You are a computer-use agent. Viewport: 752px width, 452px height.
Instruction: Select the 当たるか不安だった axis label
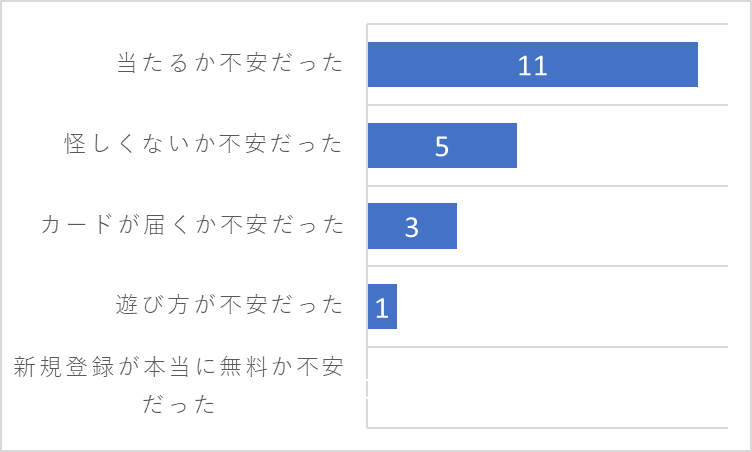(x=230, y=63)
